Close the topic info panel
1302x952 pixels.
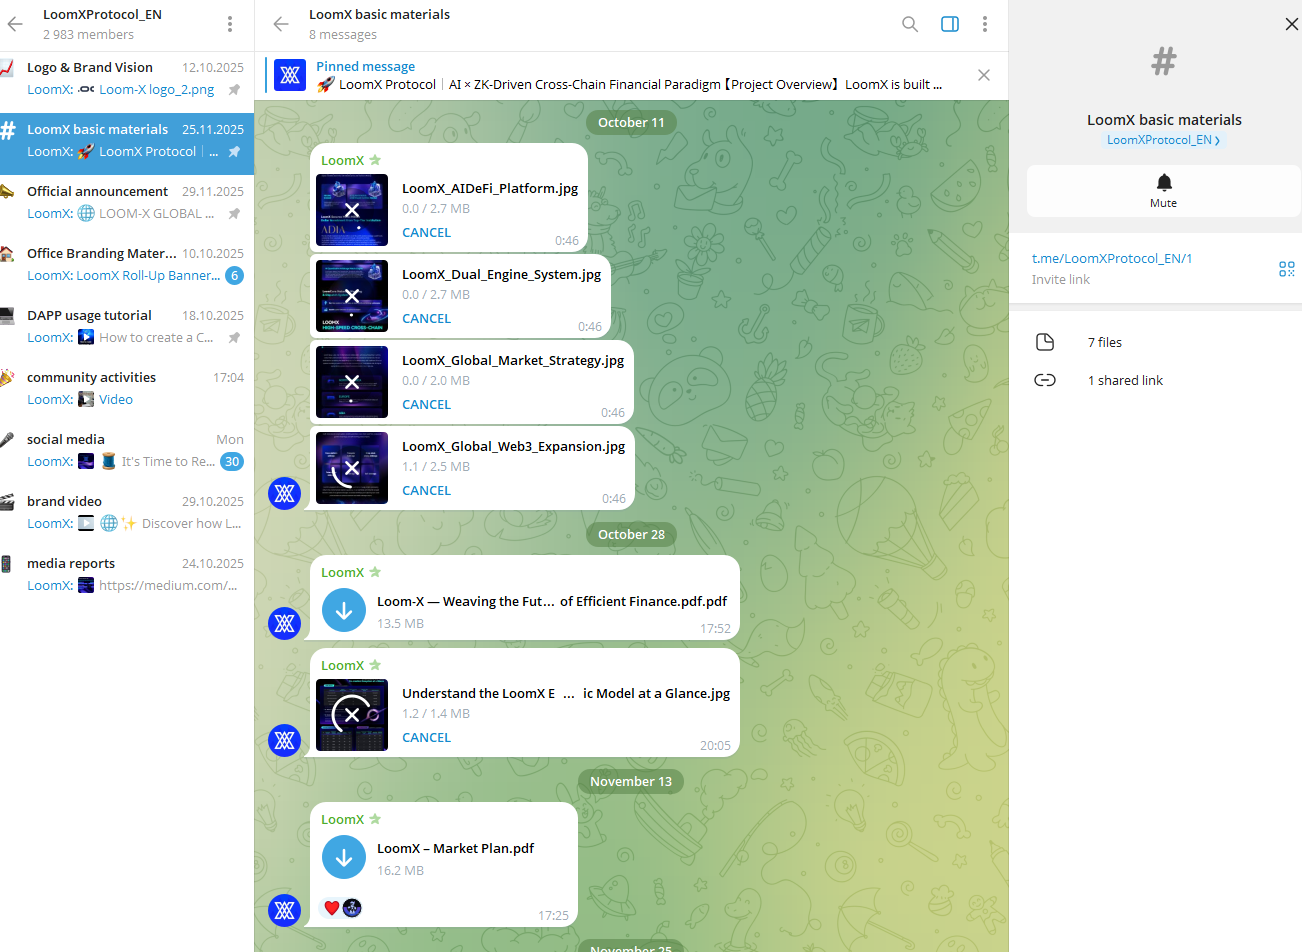(x=1291, y=24)
